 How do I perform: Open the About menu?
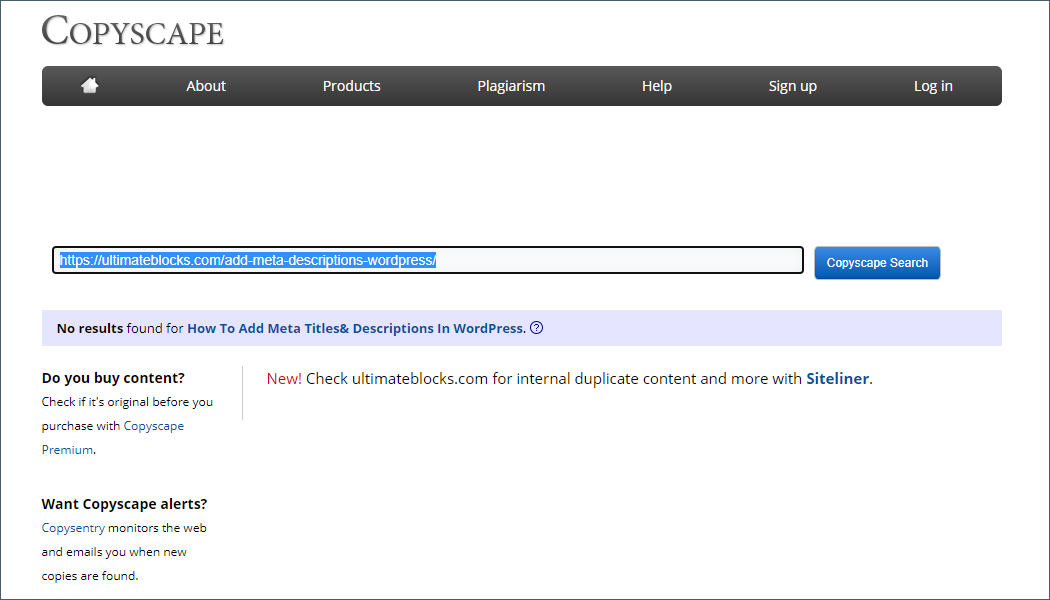[x=206, y=86]
